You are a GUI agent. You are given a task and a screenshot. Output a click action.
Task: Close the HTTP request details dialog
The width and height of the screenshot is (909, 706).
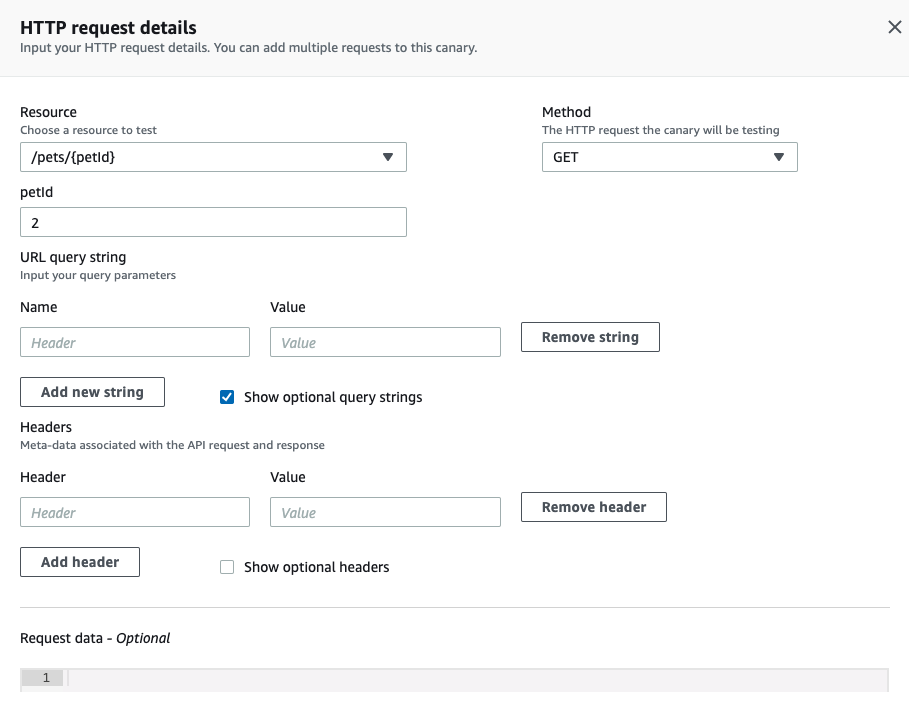coord(894,27)
